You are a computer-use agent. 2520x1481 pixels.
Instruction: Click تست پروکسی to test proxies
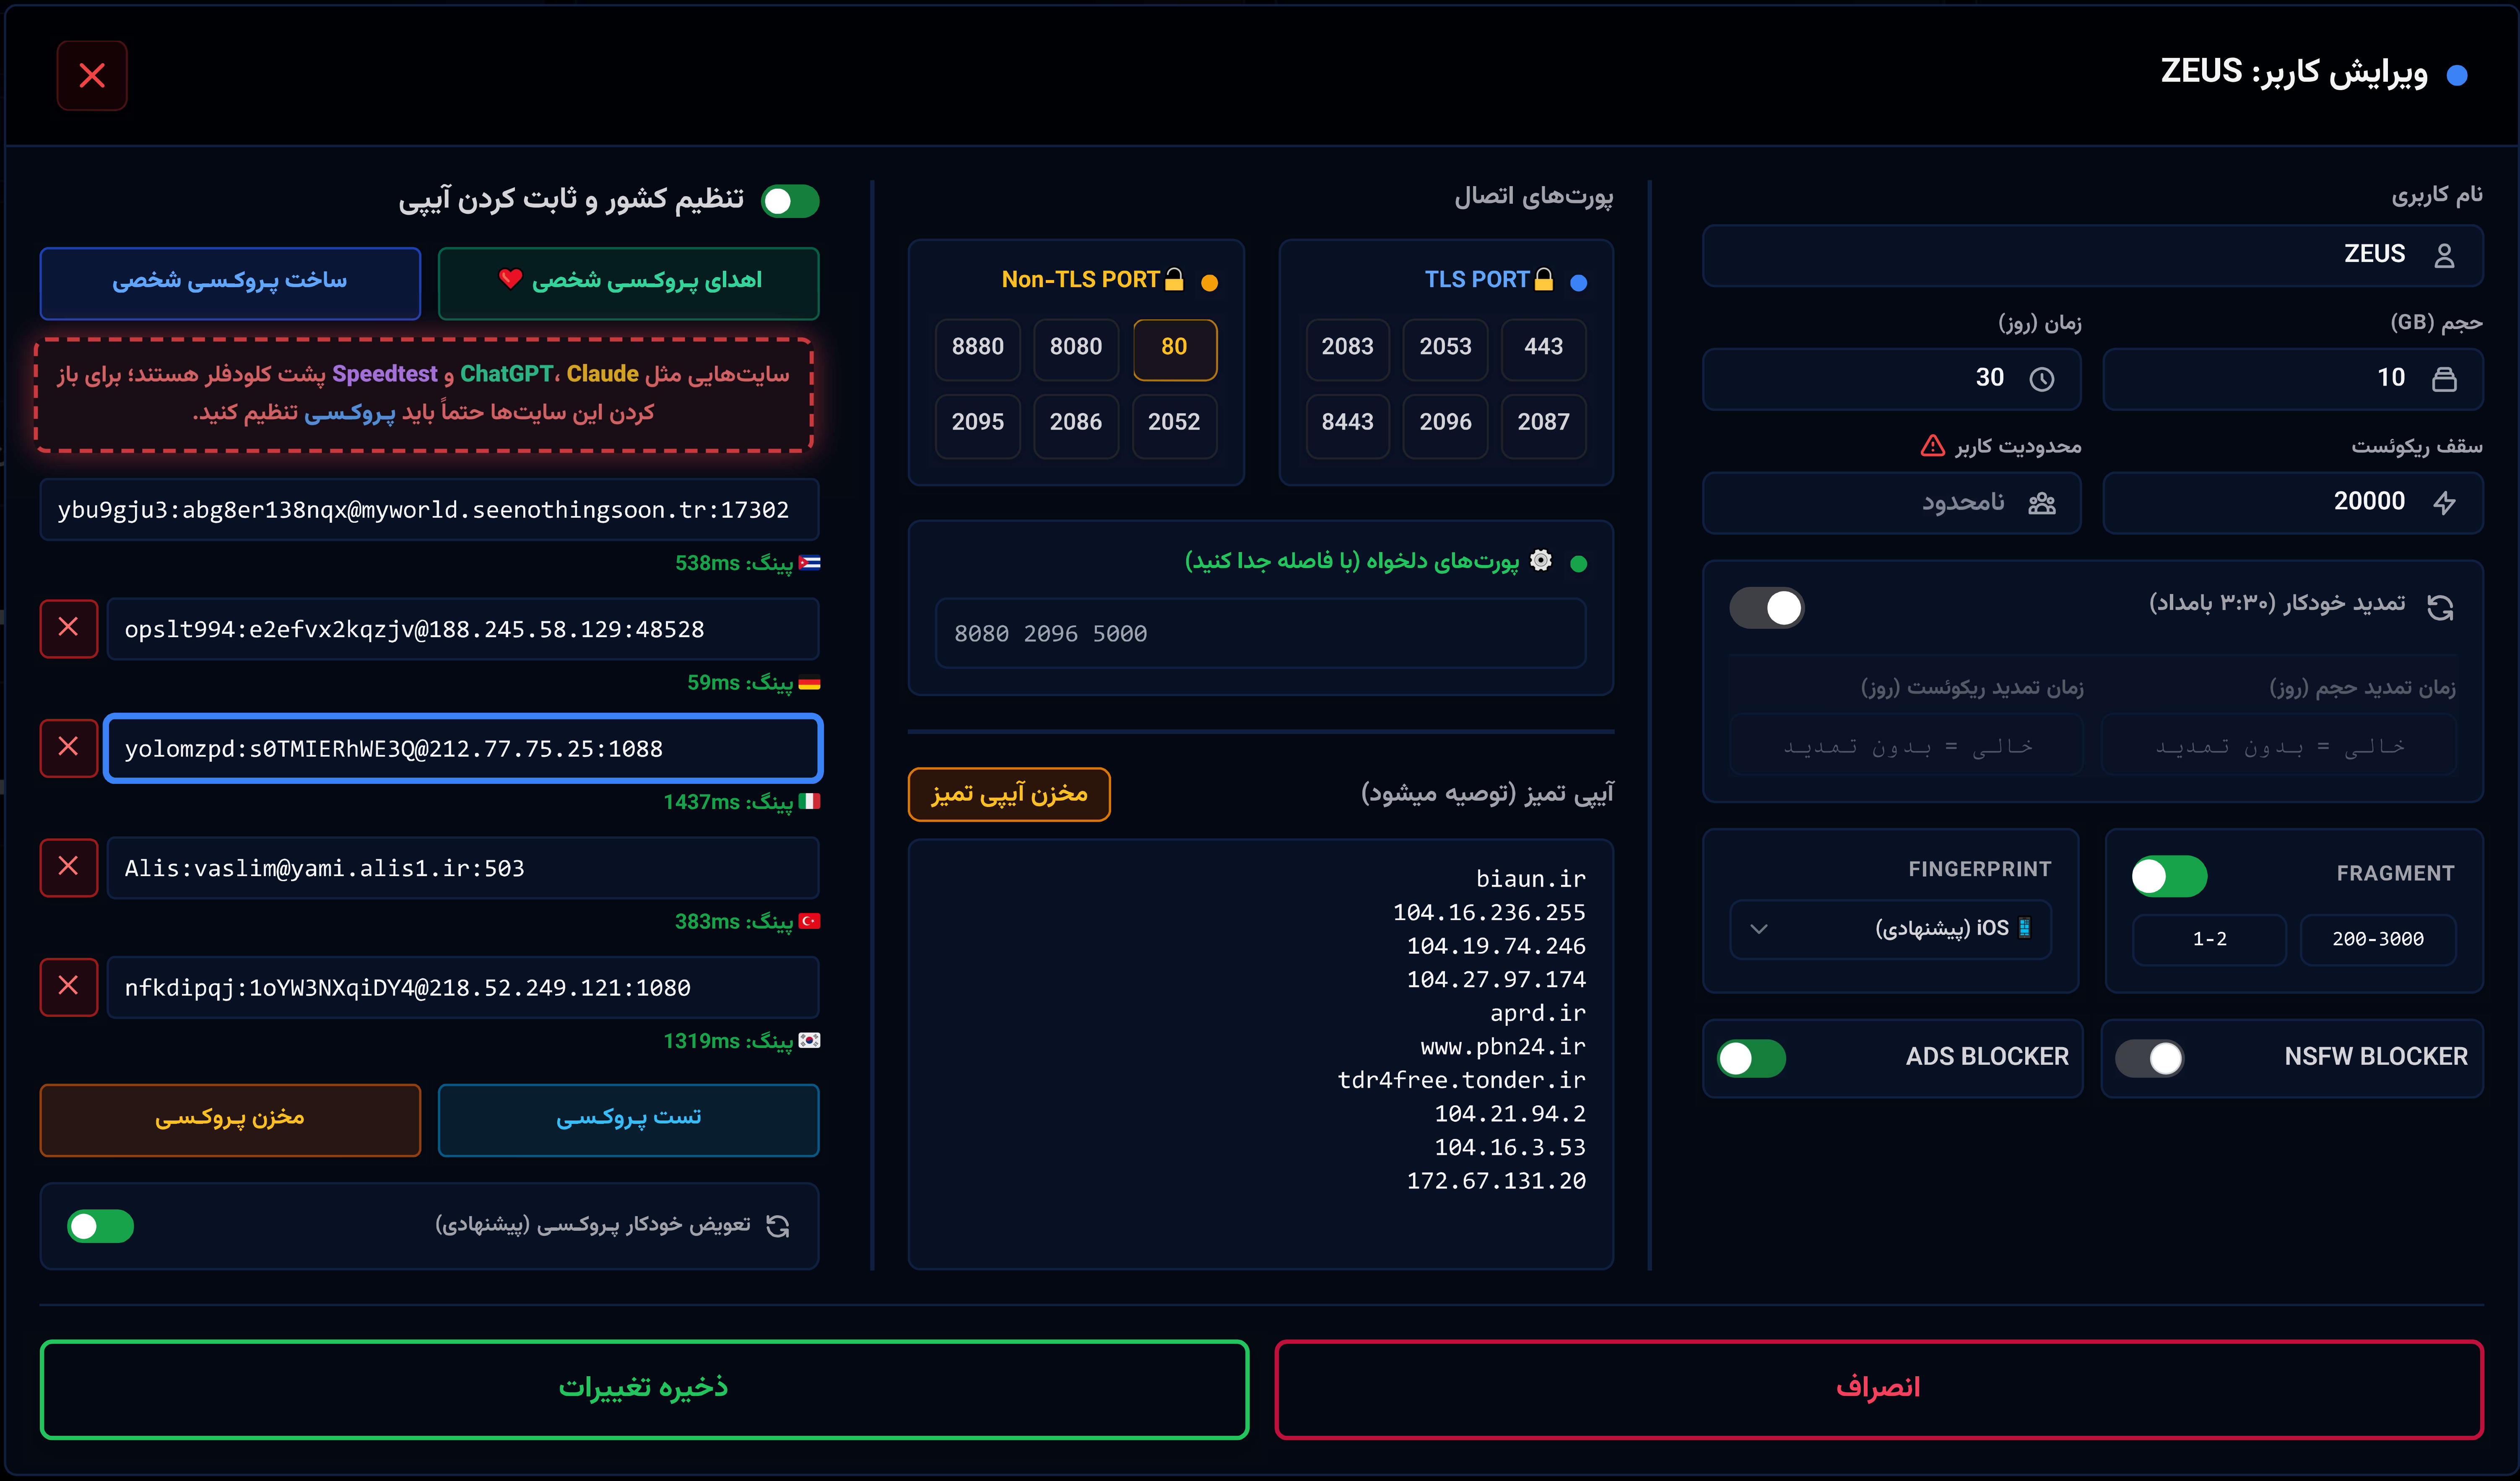pos(628,1120)
